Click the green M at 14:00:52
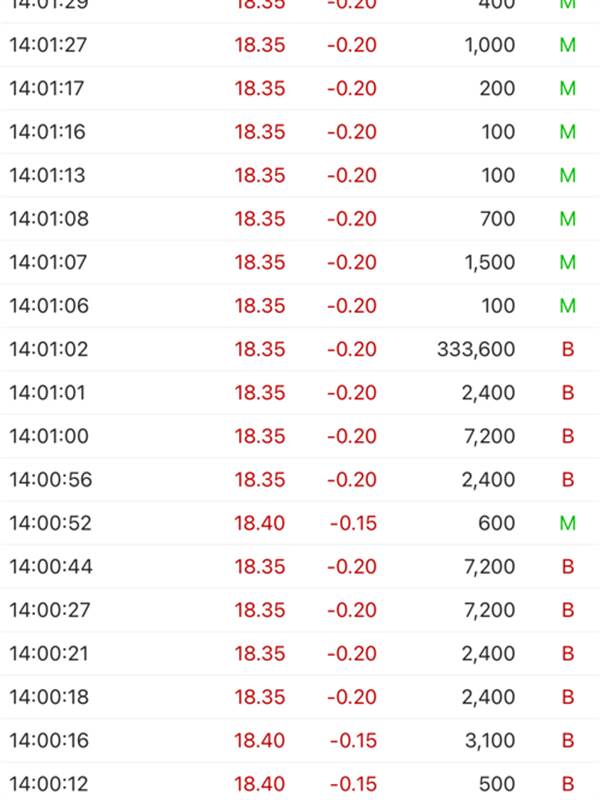This screenshot has width=600, height=800. 568,523
